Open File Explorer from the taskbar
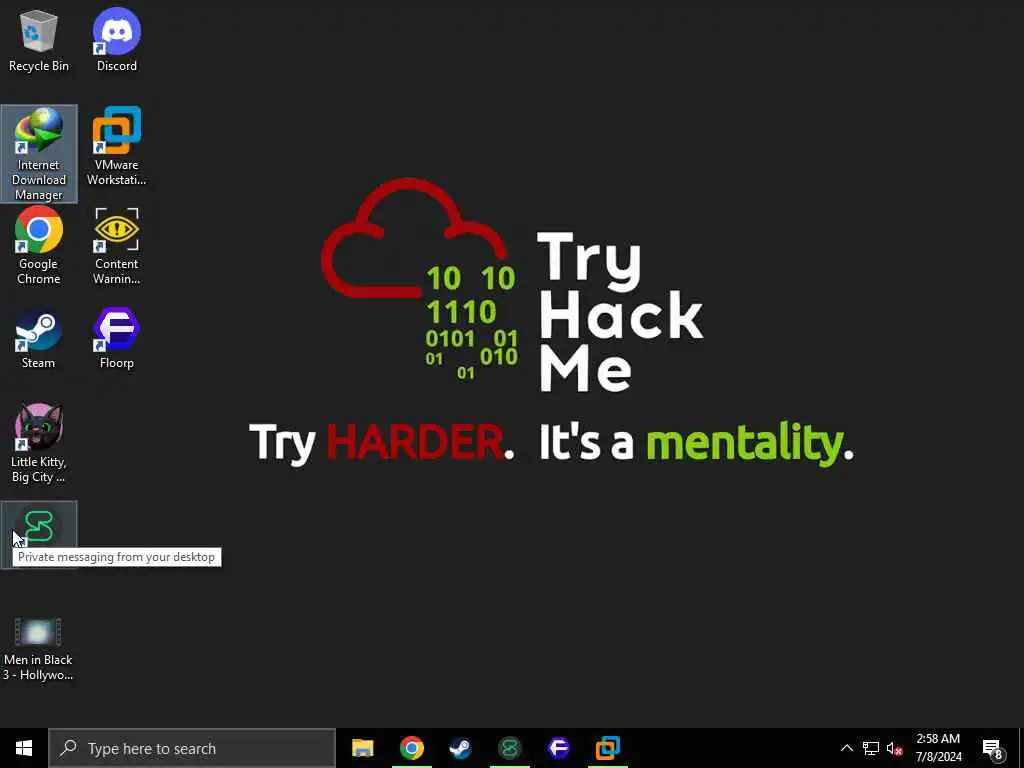The width and height of the screenshot is (1024, 768). point(362,748)
